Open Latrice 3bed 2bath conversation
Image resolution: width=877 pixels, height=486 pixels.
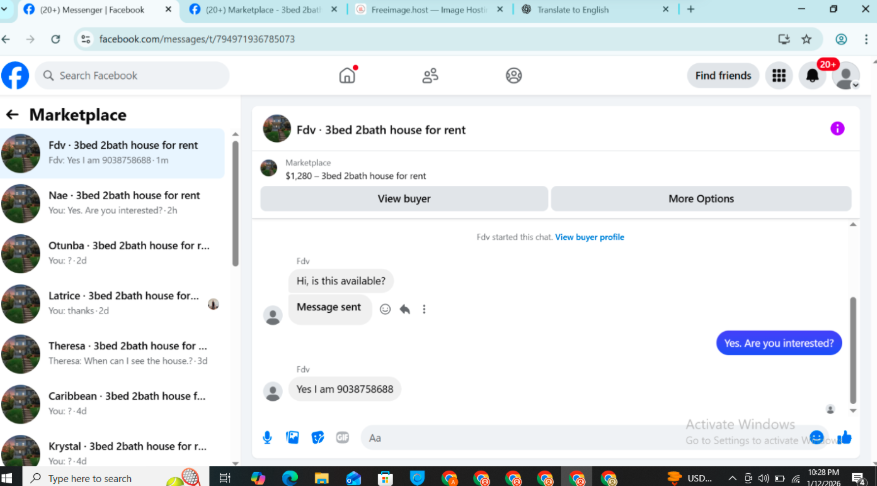point(112,303)
